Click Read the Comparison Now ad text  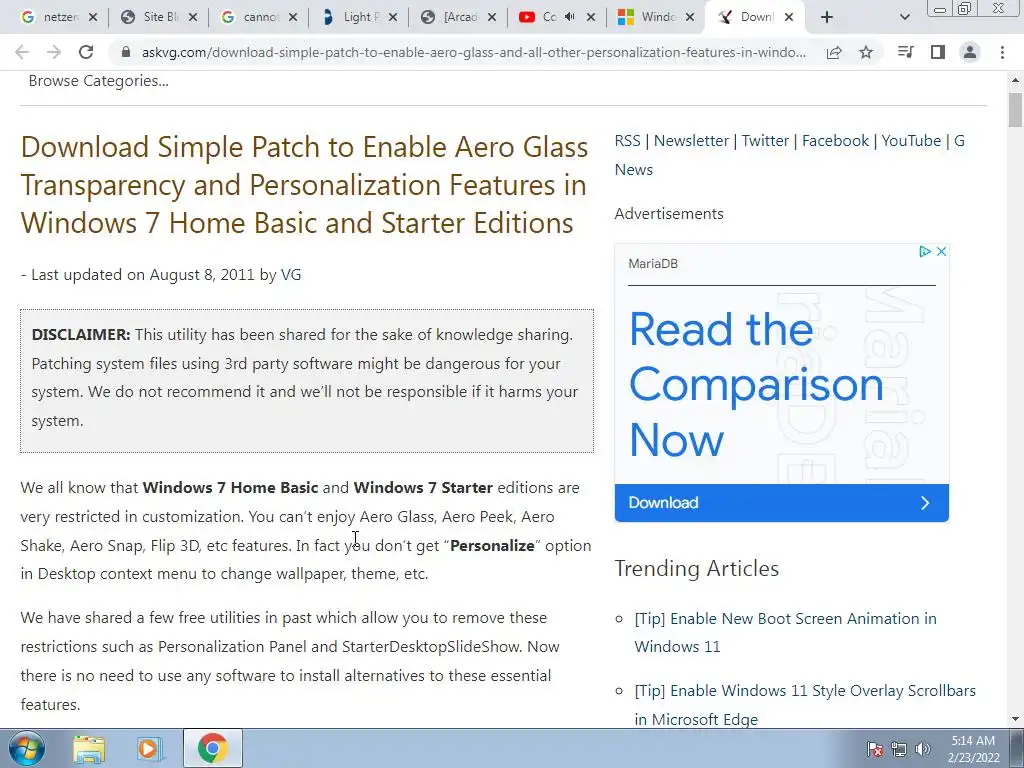tap(756, 384)
